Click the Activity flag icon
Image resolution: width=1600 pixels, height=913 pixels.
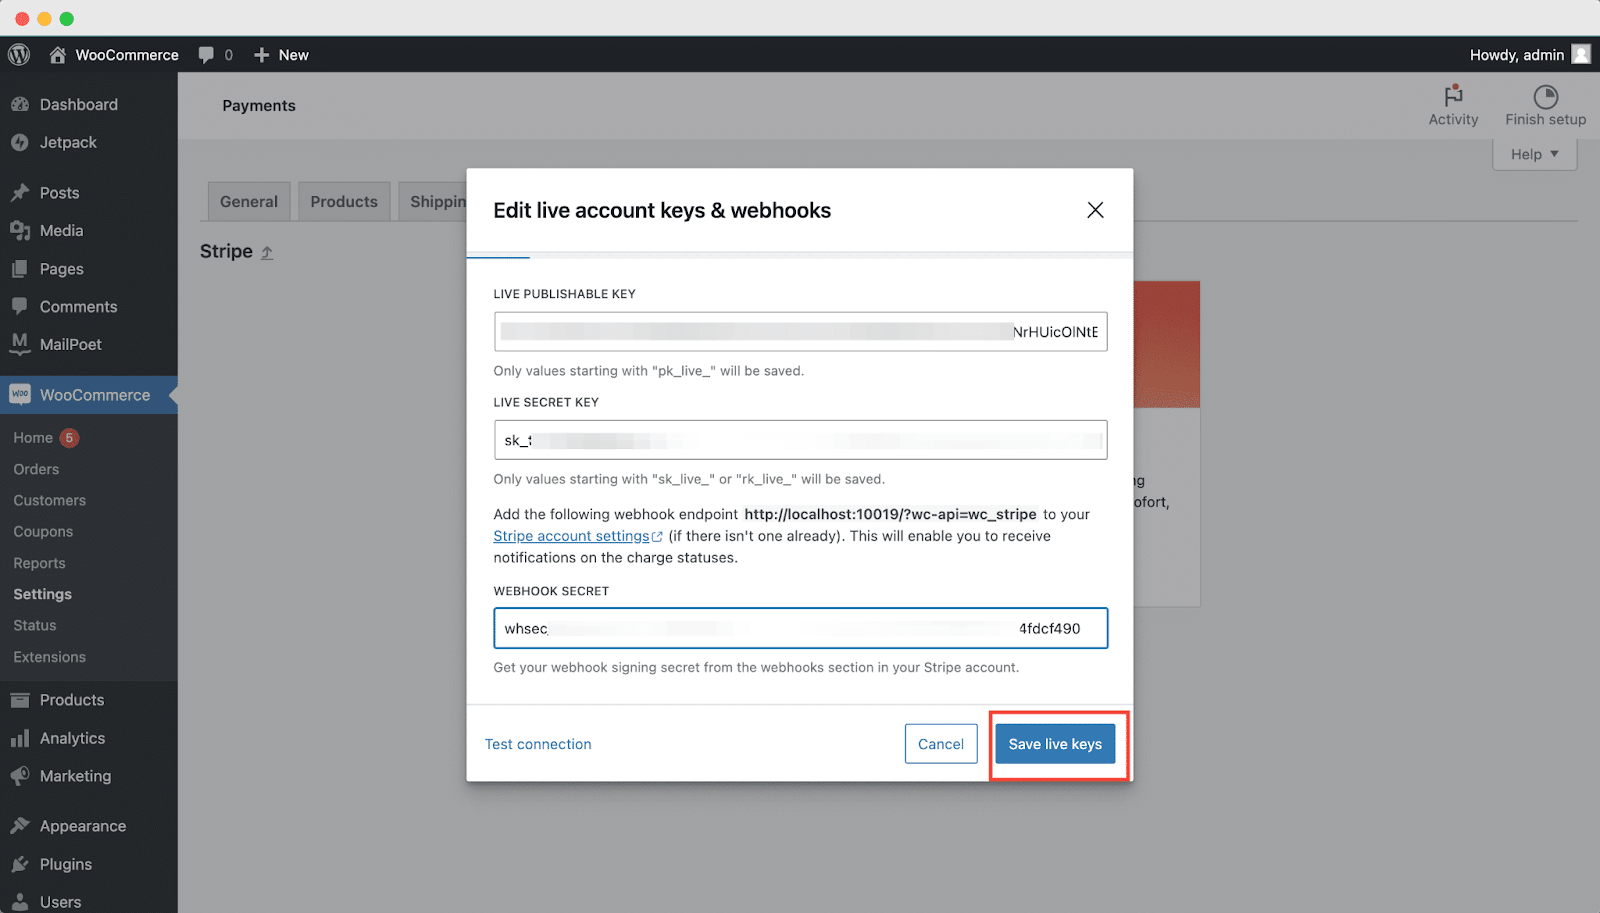coord(1453,96)
